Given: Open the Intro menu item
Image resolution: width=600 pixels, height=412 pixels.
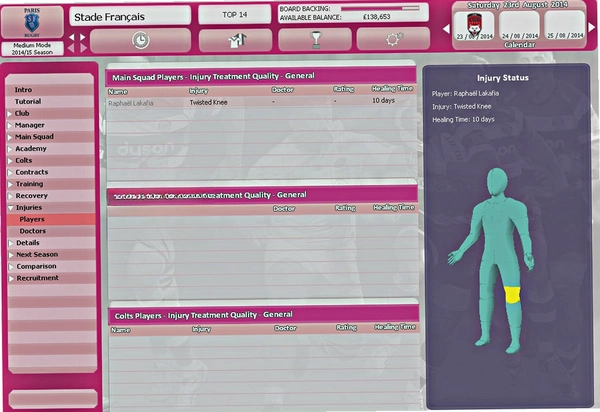Looking at the screenshot, I should tap(23, 90).
